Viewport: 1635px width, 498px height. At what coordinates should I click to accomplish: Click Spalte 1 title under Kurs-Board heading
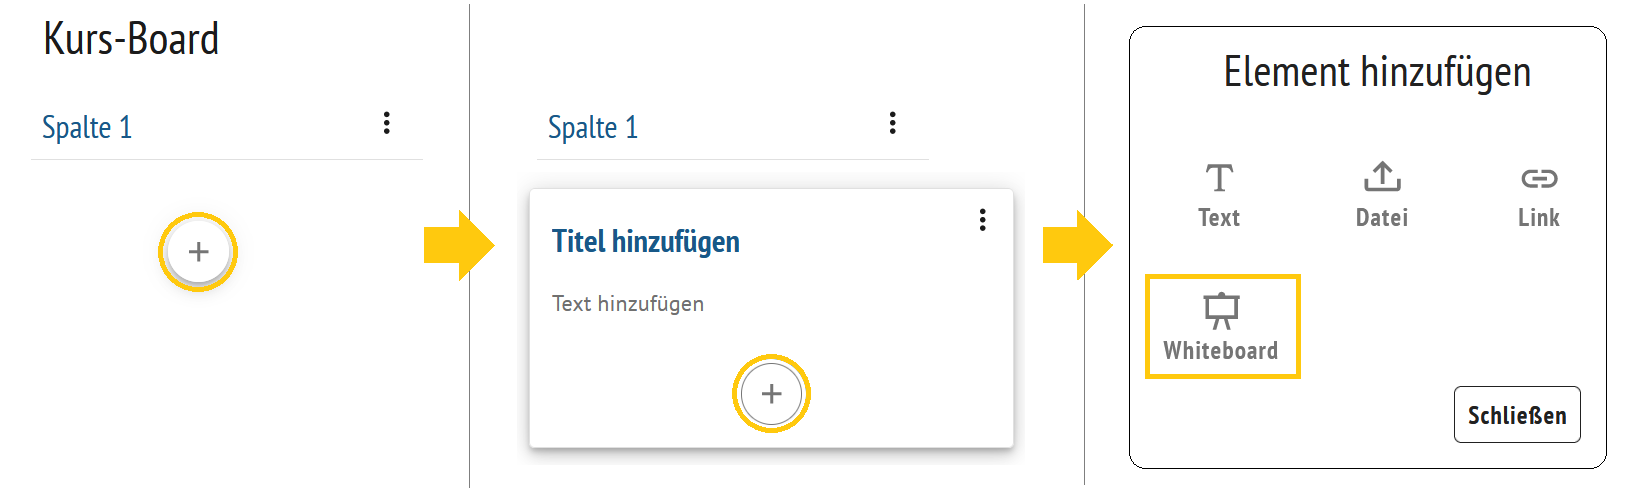pyautogui.click(x=87, y=128)
